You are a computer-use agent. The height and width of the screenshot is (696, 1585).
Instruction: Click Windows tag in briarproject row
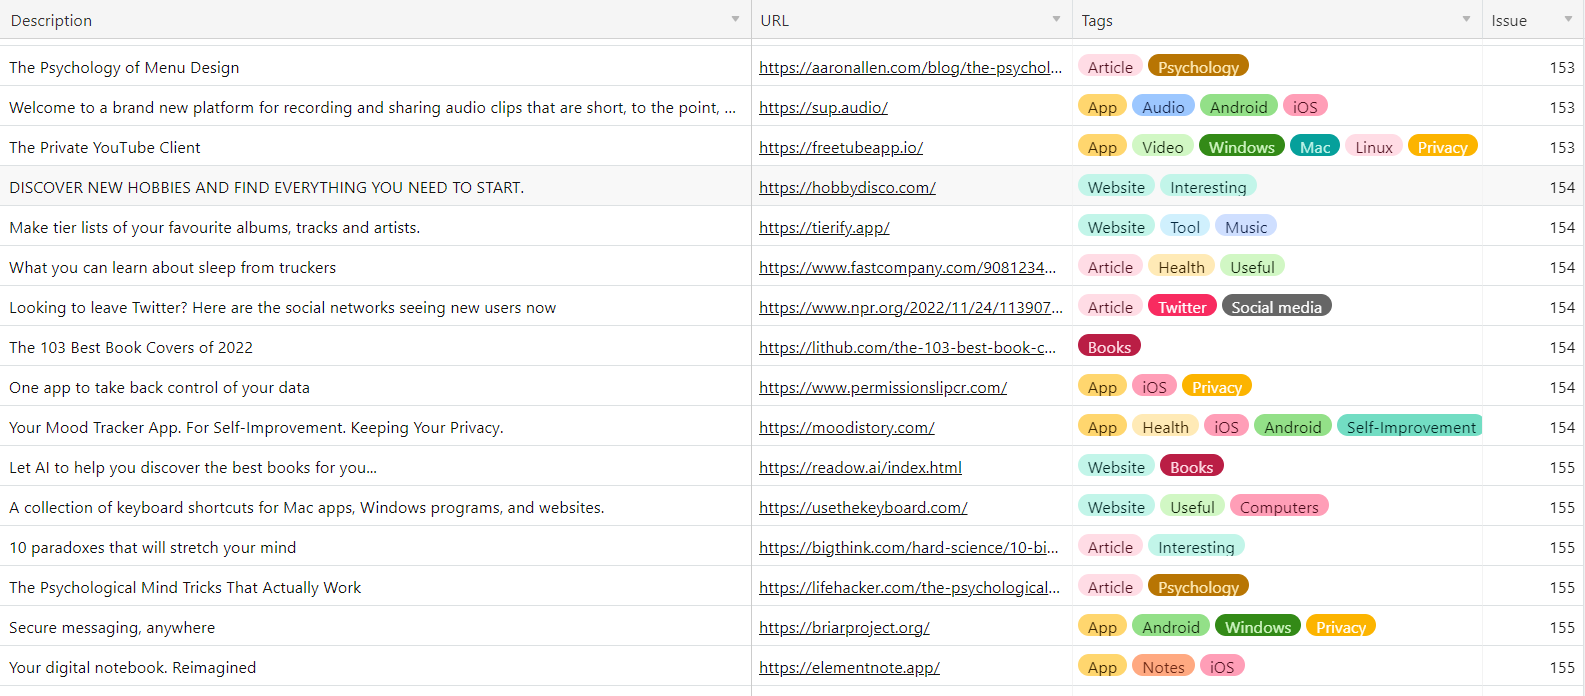[x=1258, y=626]
